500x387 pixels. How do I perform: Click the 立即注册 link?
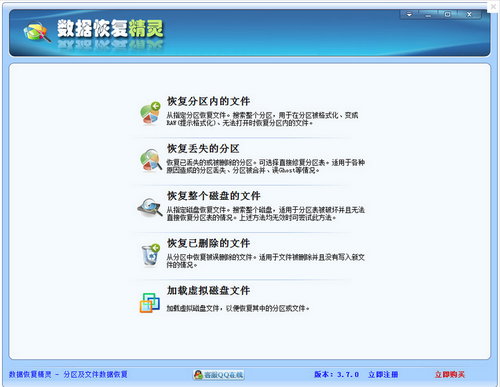pyautogui.click(x=383, y=374)
